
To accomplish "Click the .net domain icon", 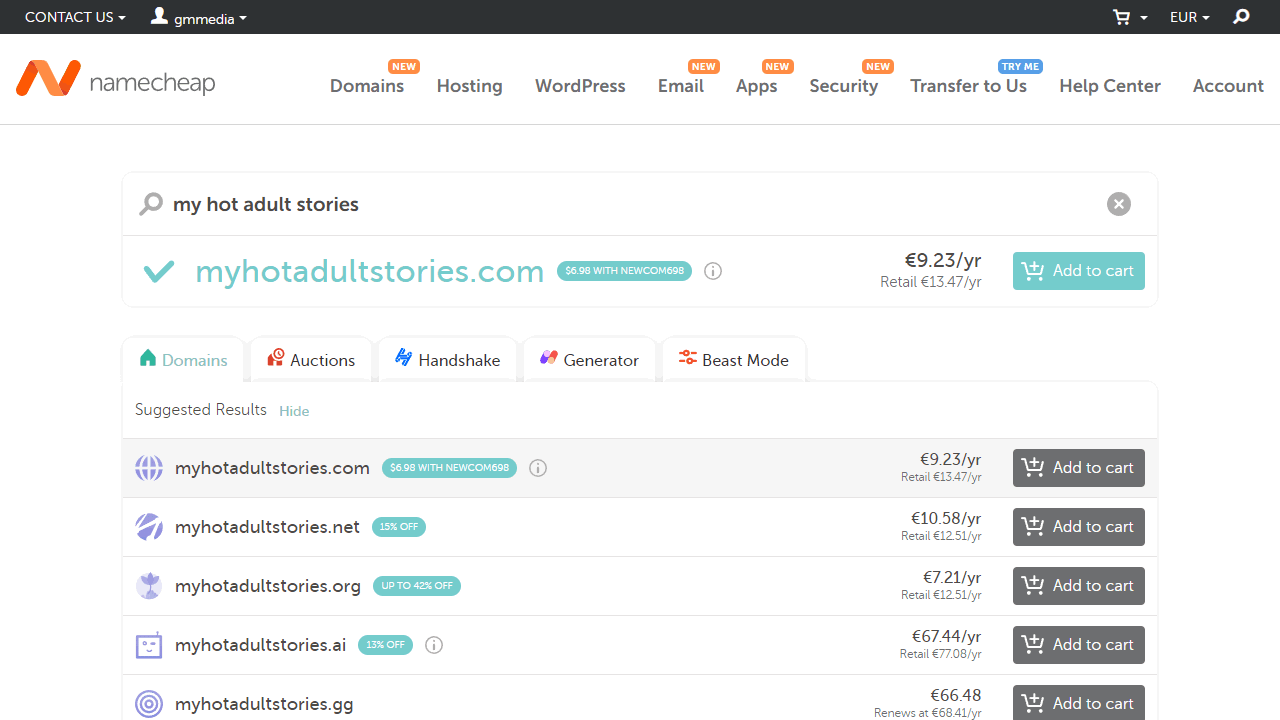I will click(149, 527).
